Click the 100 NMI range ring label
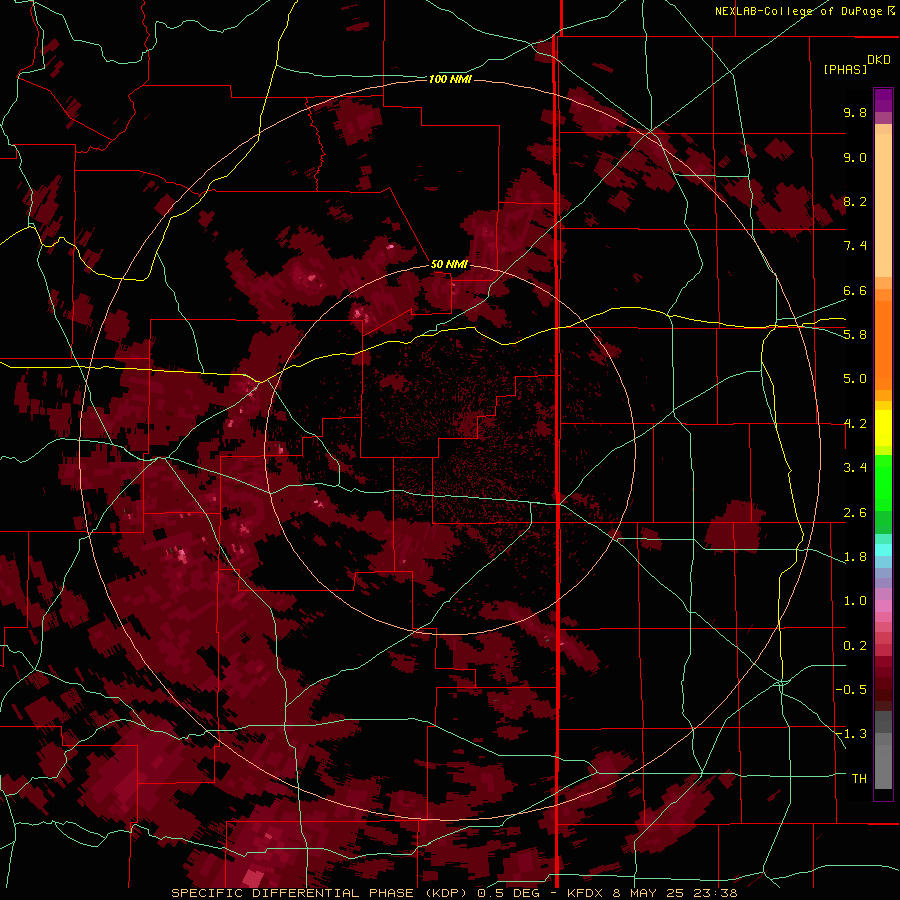Image resolution: width=900 pixels, height=900 pixels. point(450,79)
